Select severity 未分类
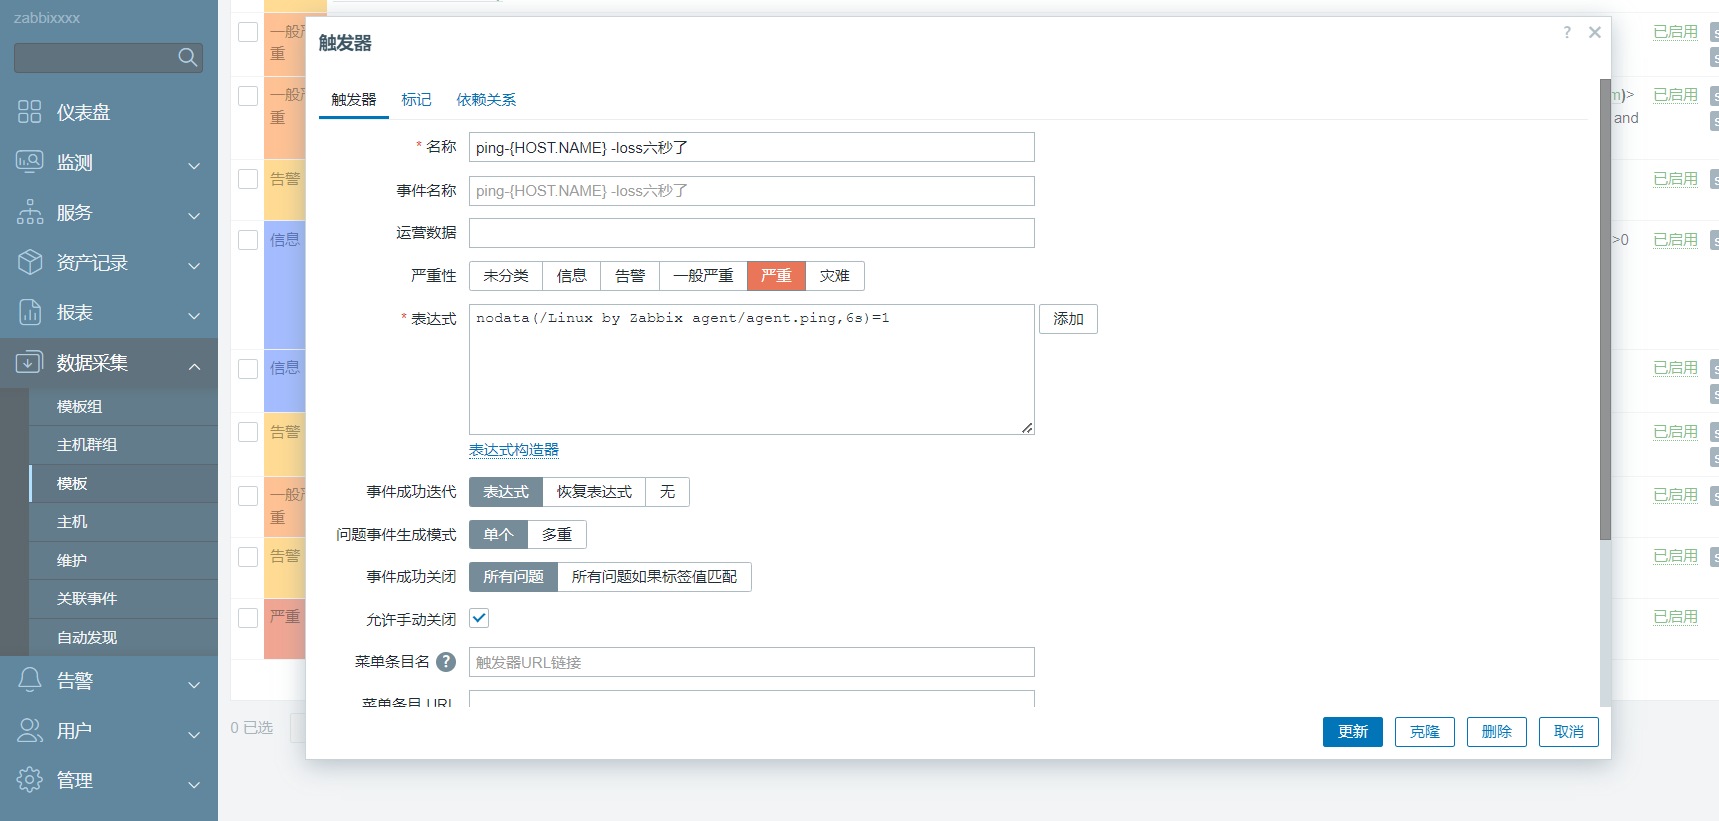The width and height of the screenshot is (1719, 821). [506, 276]
